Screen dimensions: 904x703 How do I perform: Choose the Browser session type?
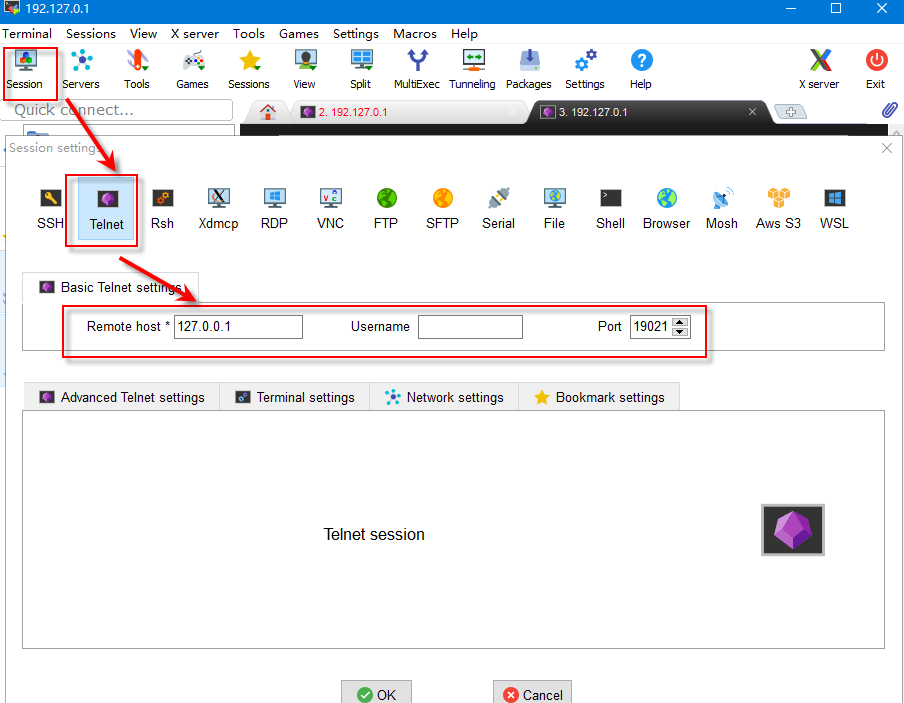point(666,209)
